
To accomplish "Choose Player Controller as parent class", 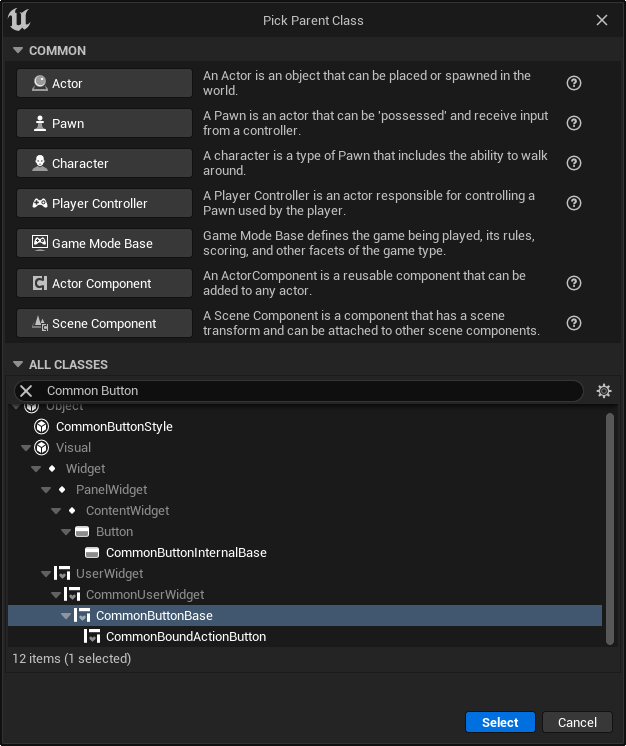I will pos(104,203).
